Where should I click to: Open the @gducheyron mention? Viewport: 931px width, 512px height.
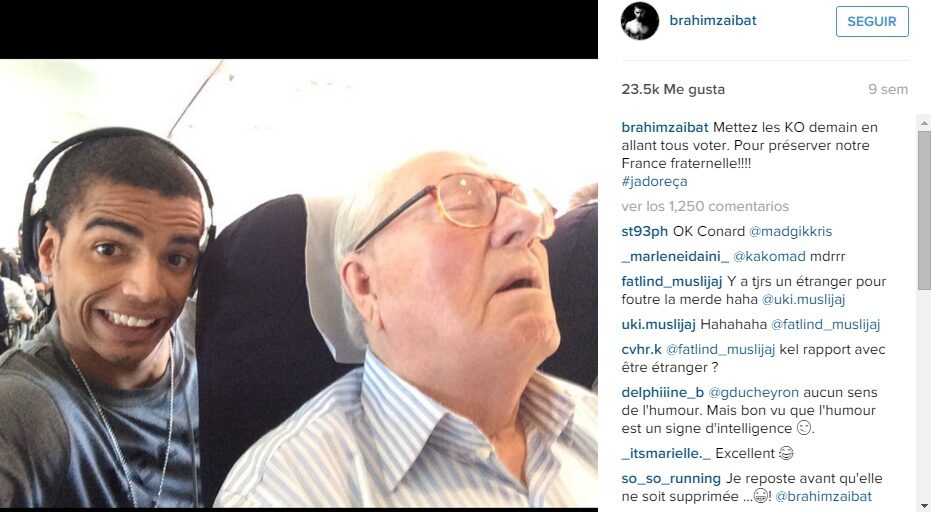click(753, 392)
